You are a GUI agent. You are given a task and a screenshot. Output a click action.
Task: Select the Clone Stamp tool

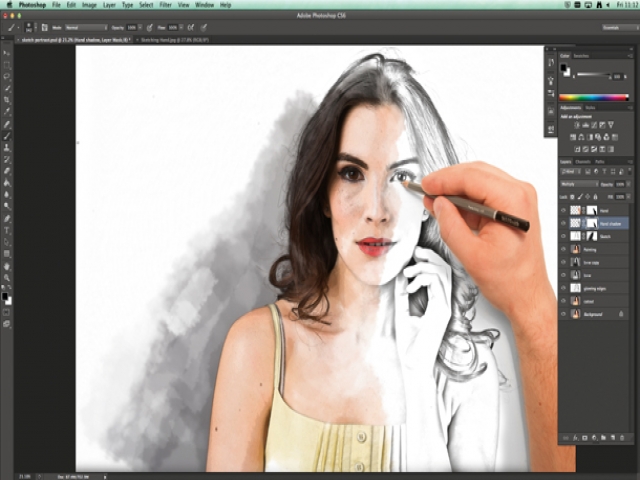pyautogui.click(x=7, y=148)
